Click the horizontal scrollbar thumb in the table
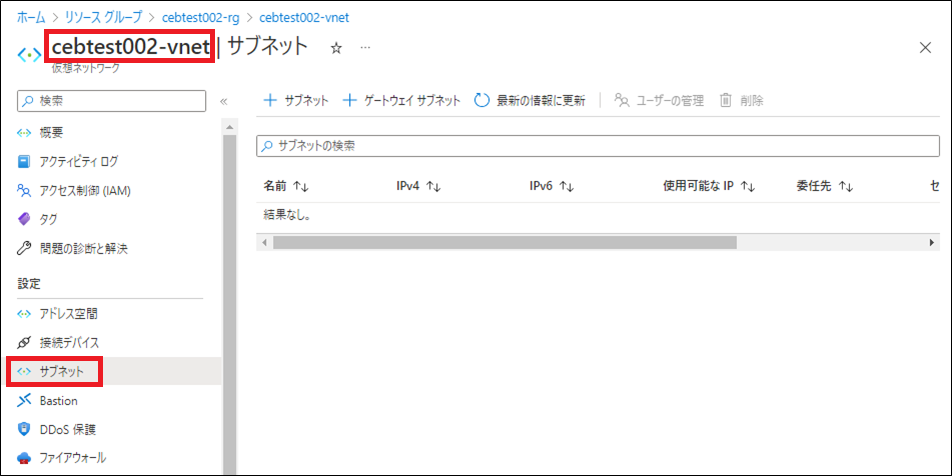Viewport: 952px width, 476px height. [505, 242]
